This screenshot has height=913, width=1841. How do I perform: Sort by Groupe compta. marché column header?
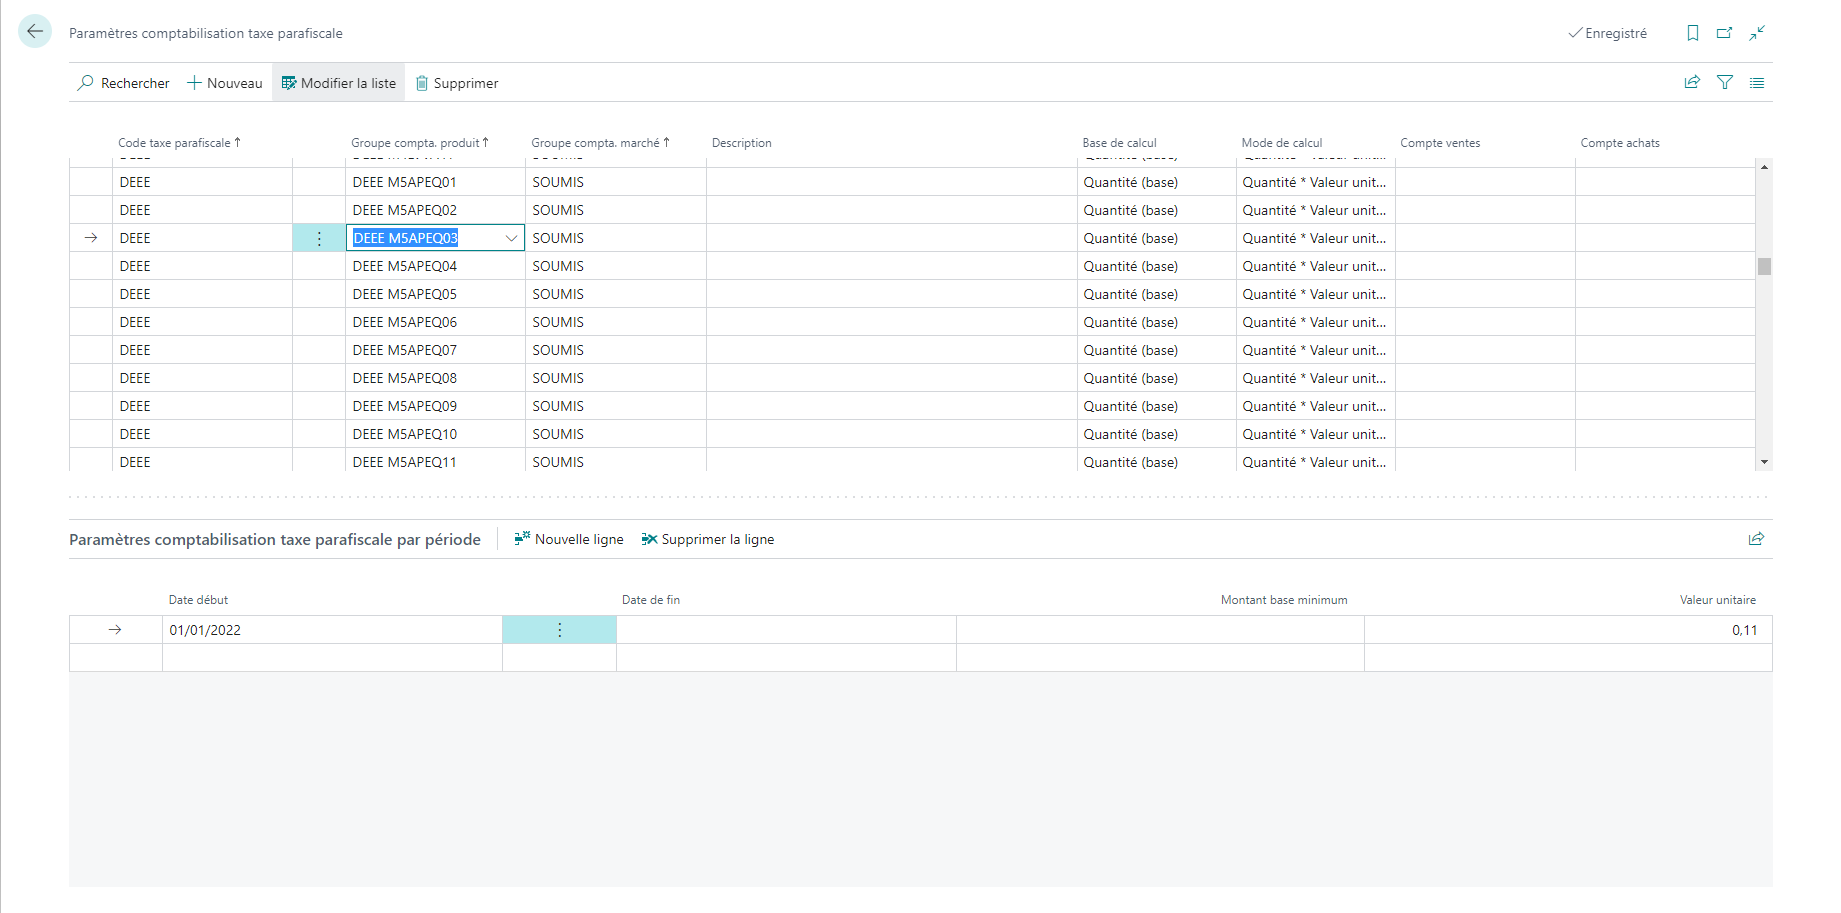tap(600, 143)
